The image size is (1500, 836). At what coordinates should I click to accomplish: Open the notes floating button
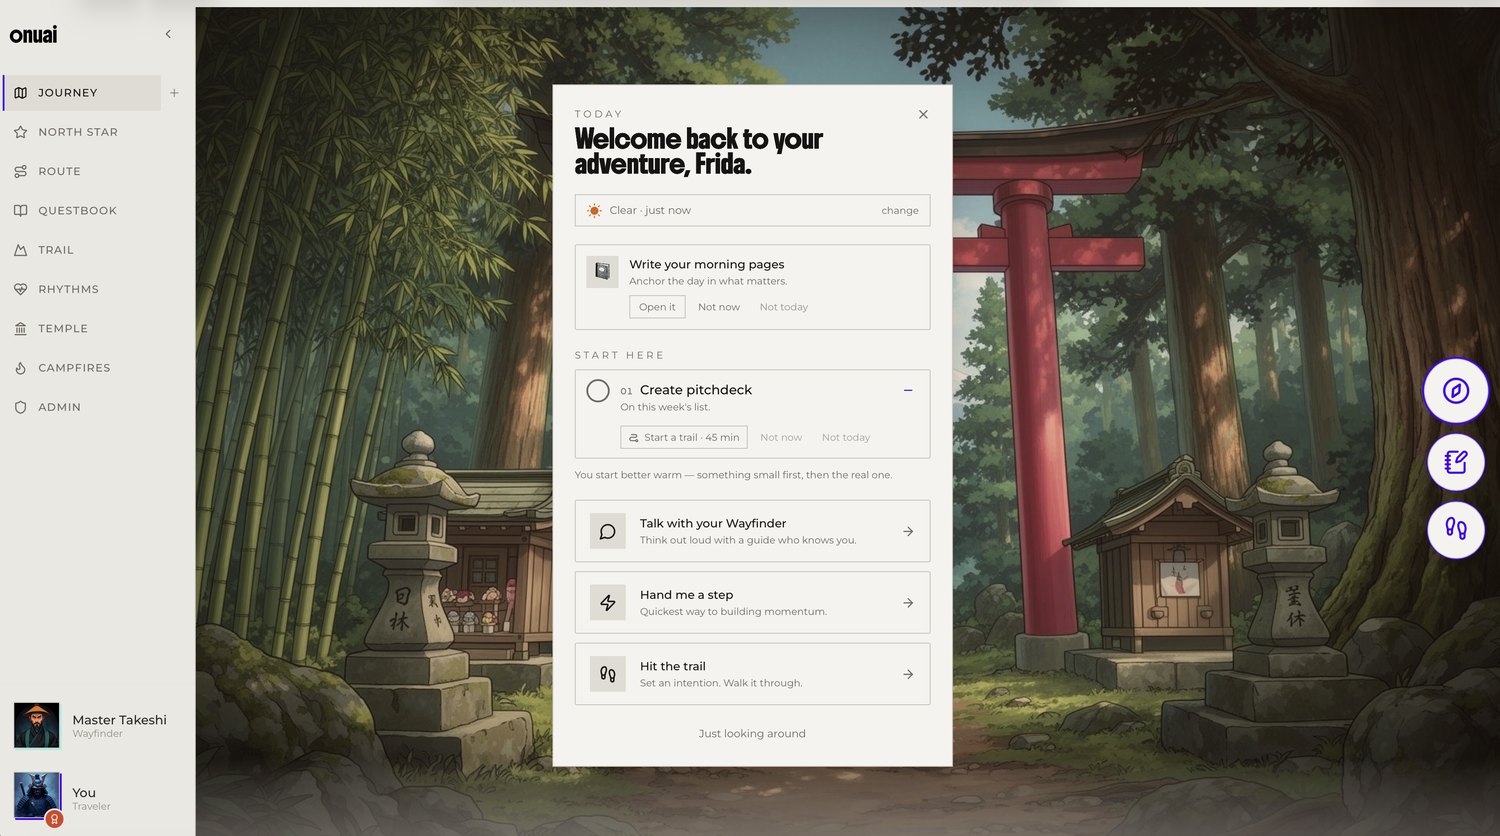point(1456,462)
